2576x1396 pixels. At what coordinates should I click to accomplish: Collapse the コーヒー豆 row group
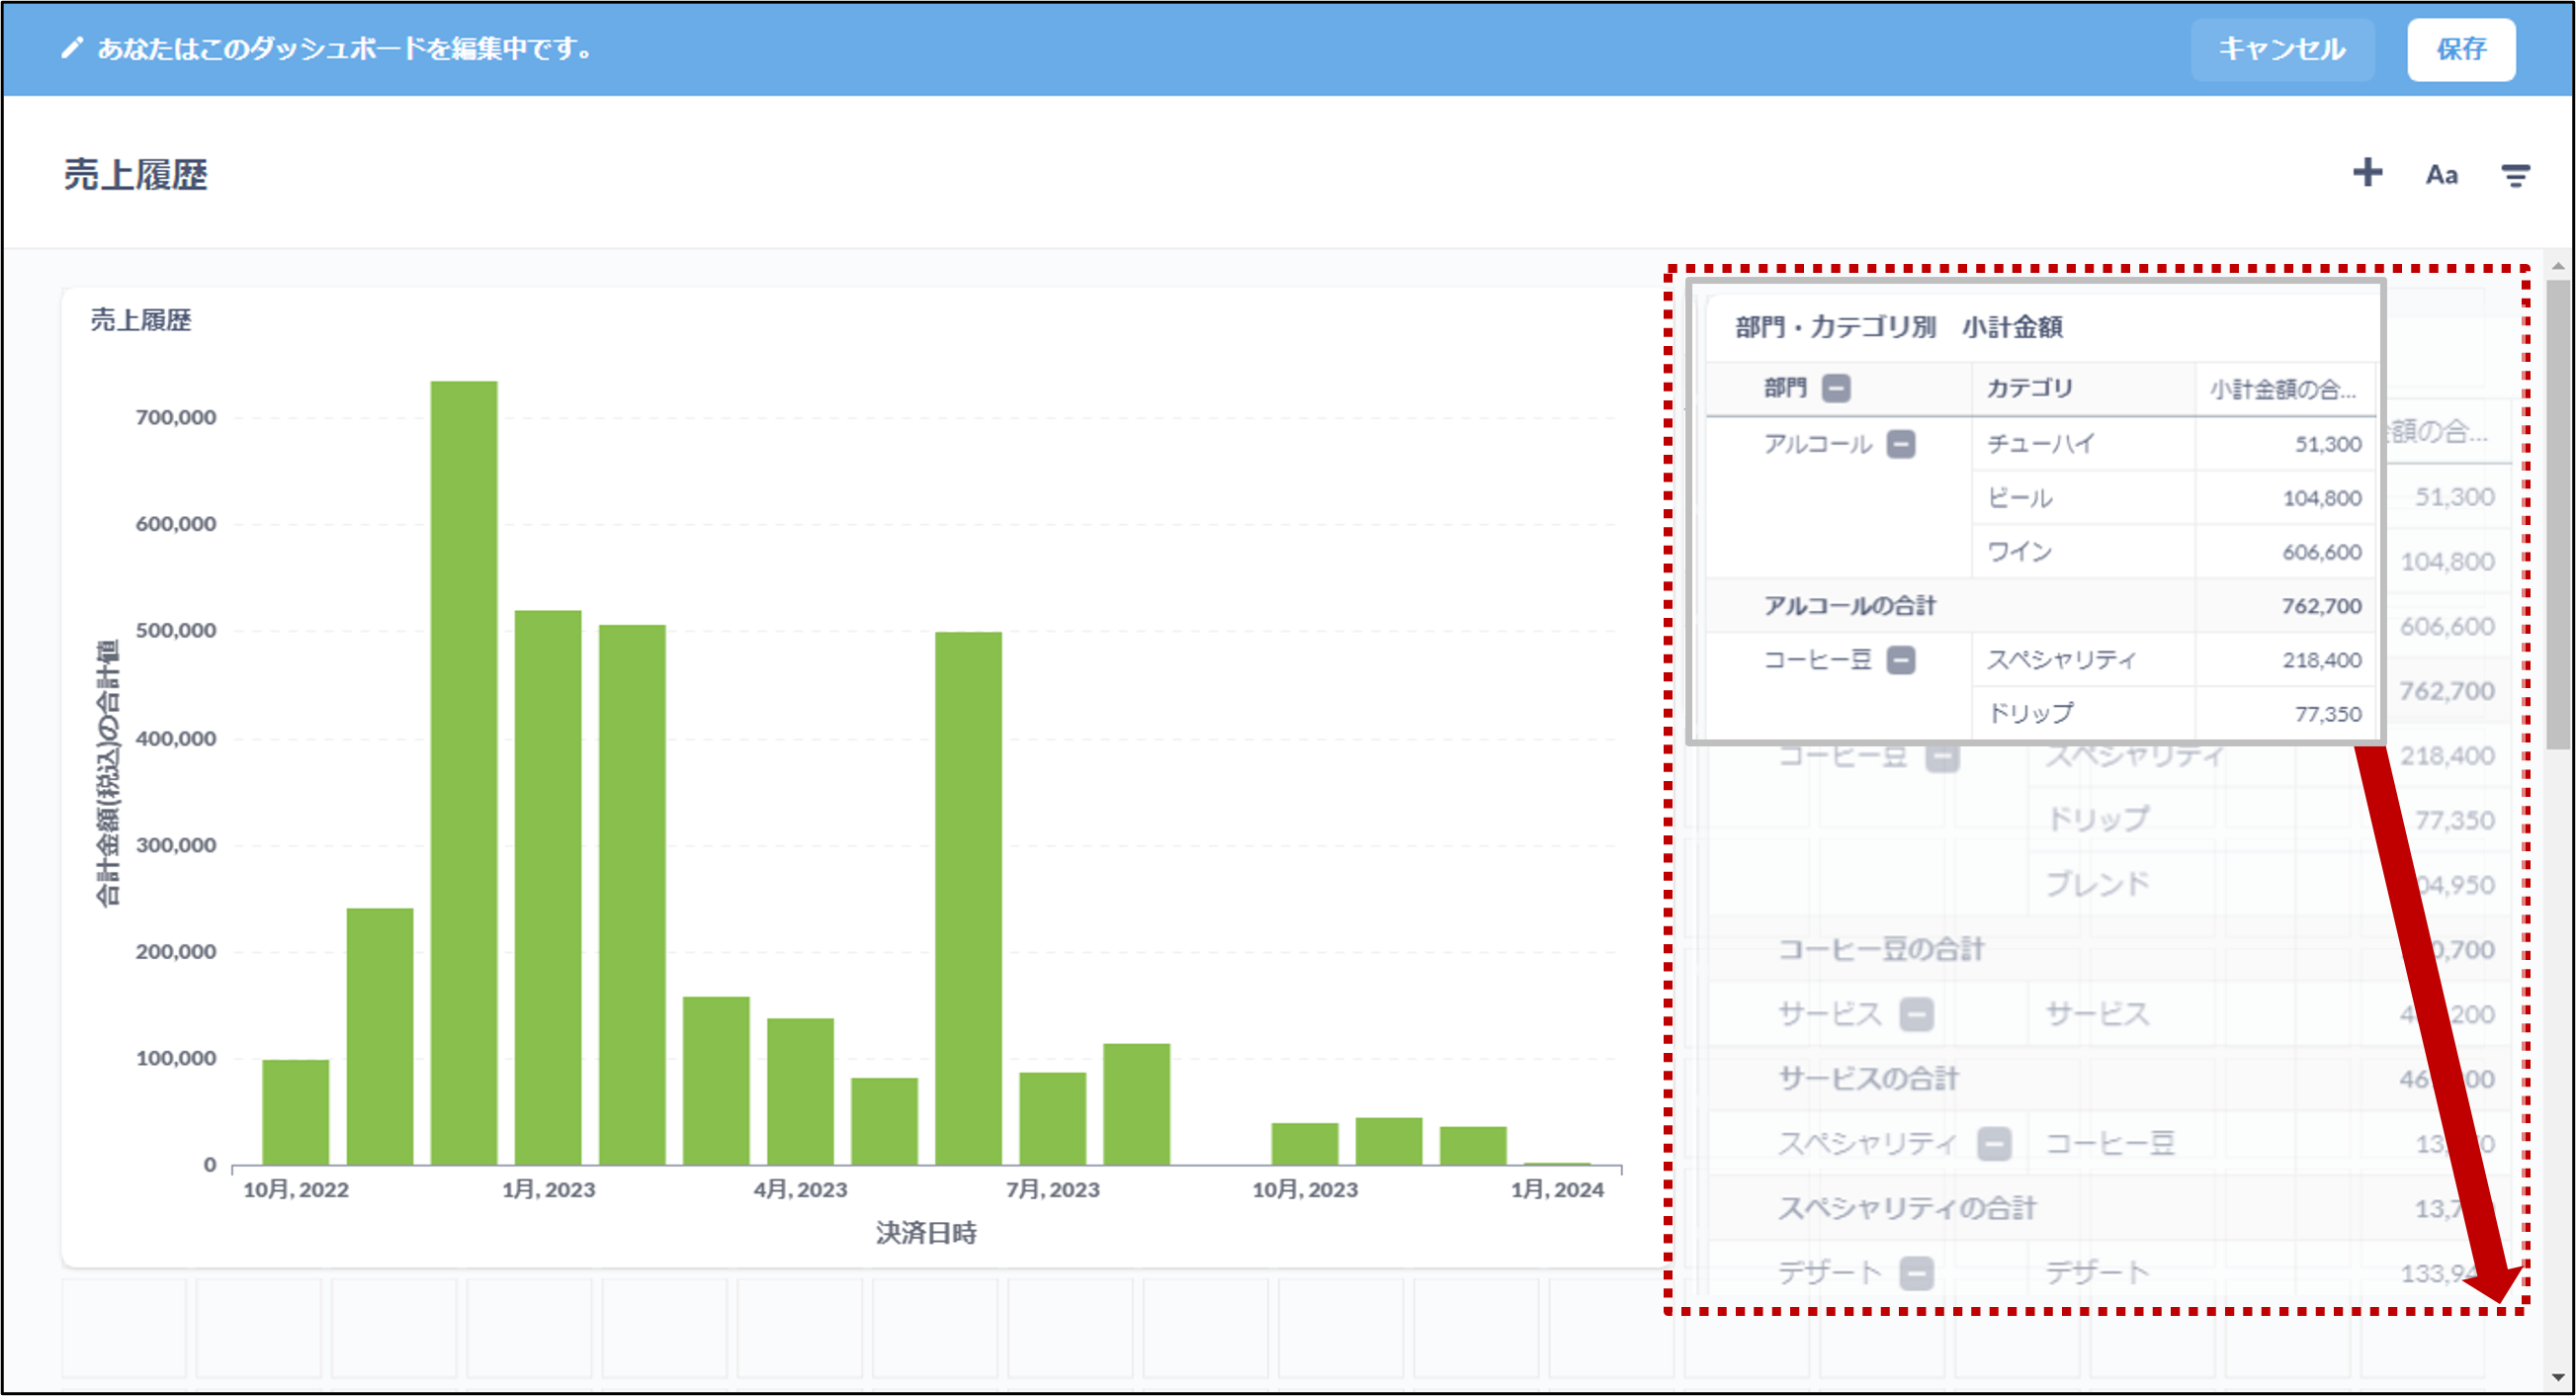click(1900, 660)
